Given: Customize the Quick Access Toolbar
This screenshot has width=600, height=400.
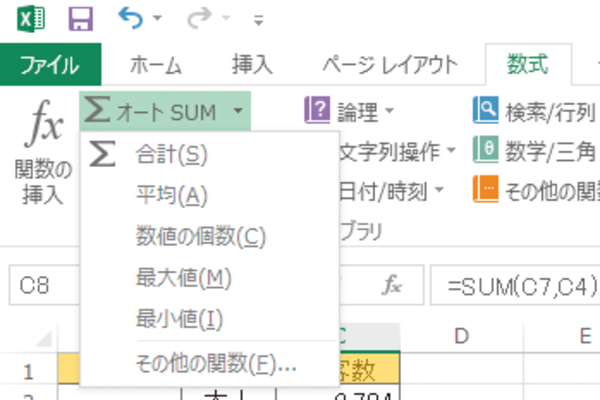Looking at the screenshot, I should 259,20.
